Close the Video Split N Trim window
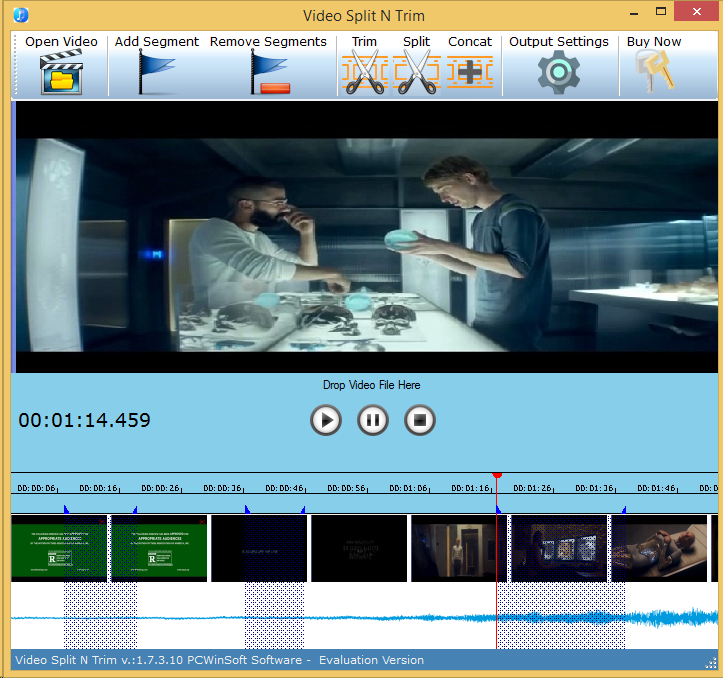This screenshot has height=678, width=723. coord(697,12)
